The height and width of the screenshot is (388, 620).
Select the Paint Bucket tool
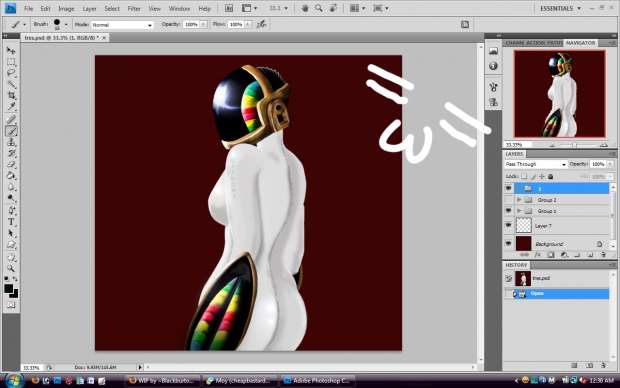click(x=11, y=176)
